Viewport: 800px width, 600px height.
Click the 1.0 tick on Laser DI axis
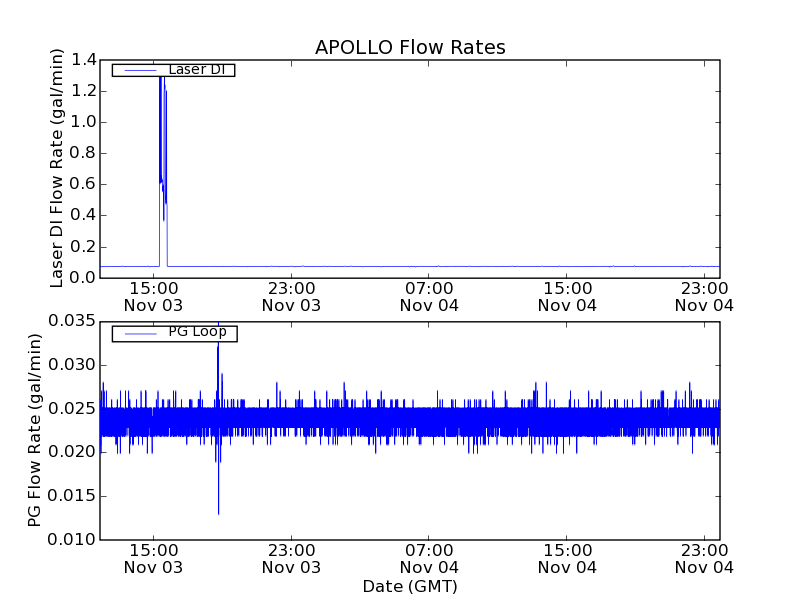pyautogui.click(x=83, y=122)
